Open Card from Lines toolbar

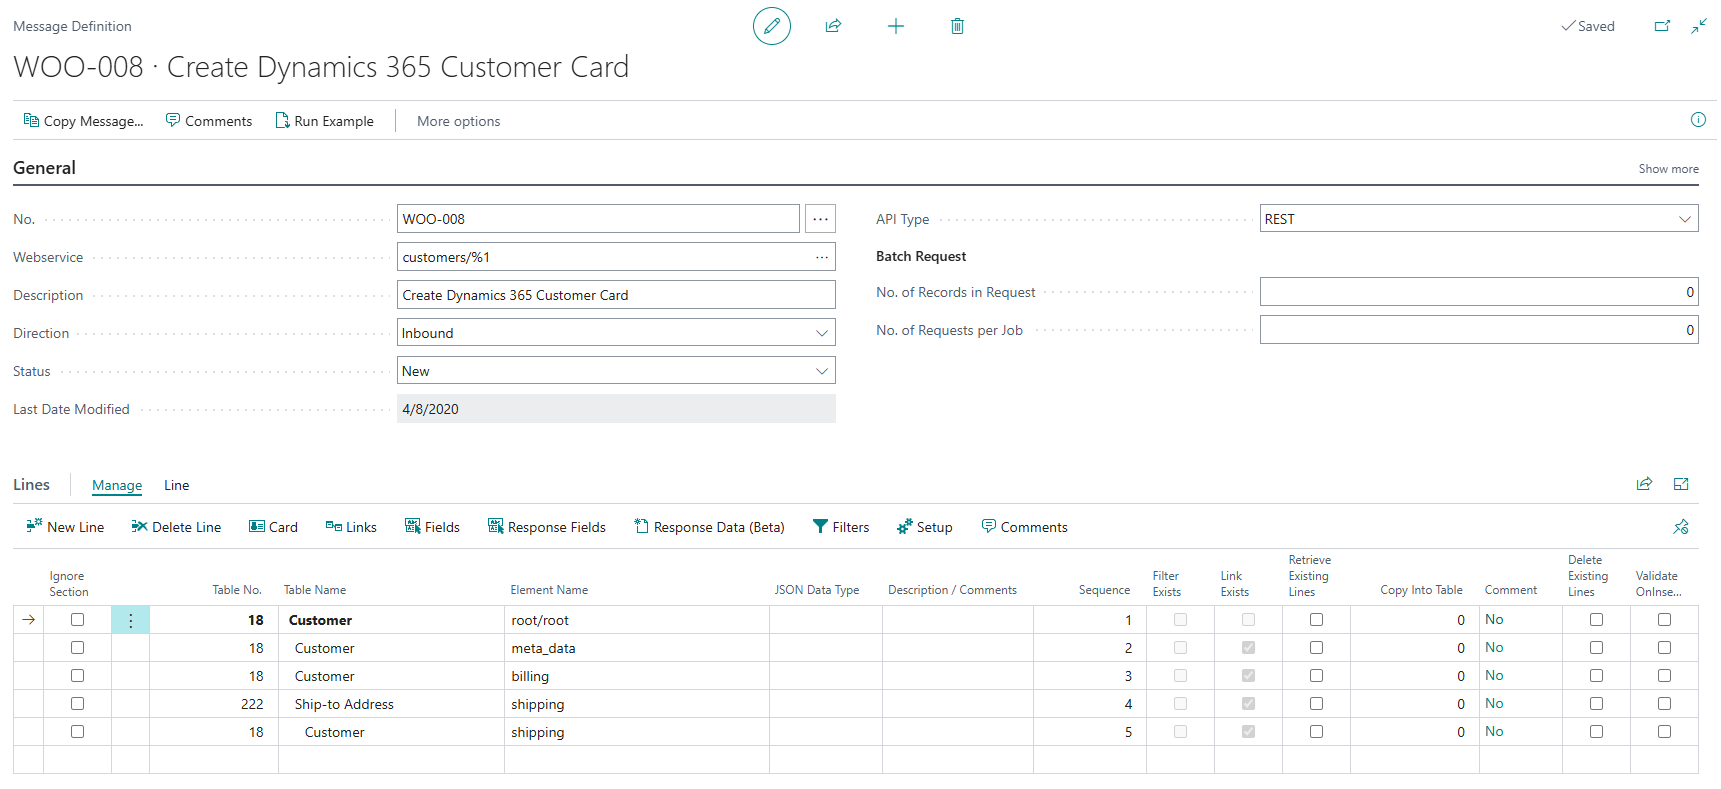273,527
